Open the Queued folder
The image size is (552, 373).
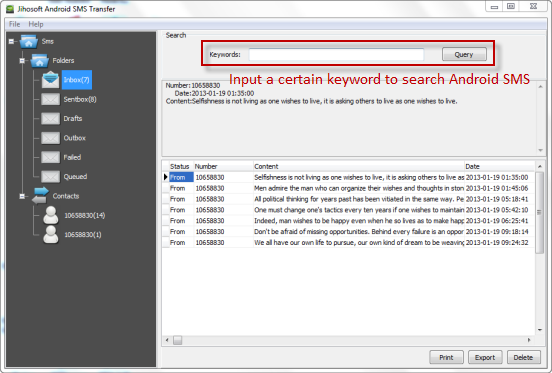point(75,177)
